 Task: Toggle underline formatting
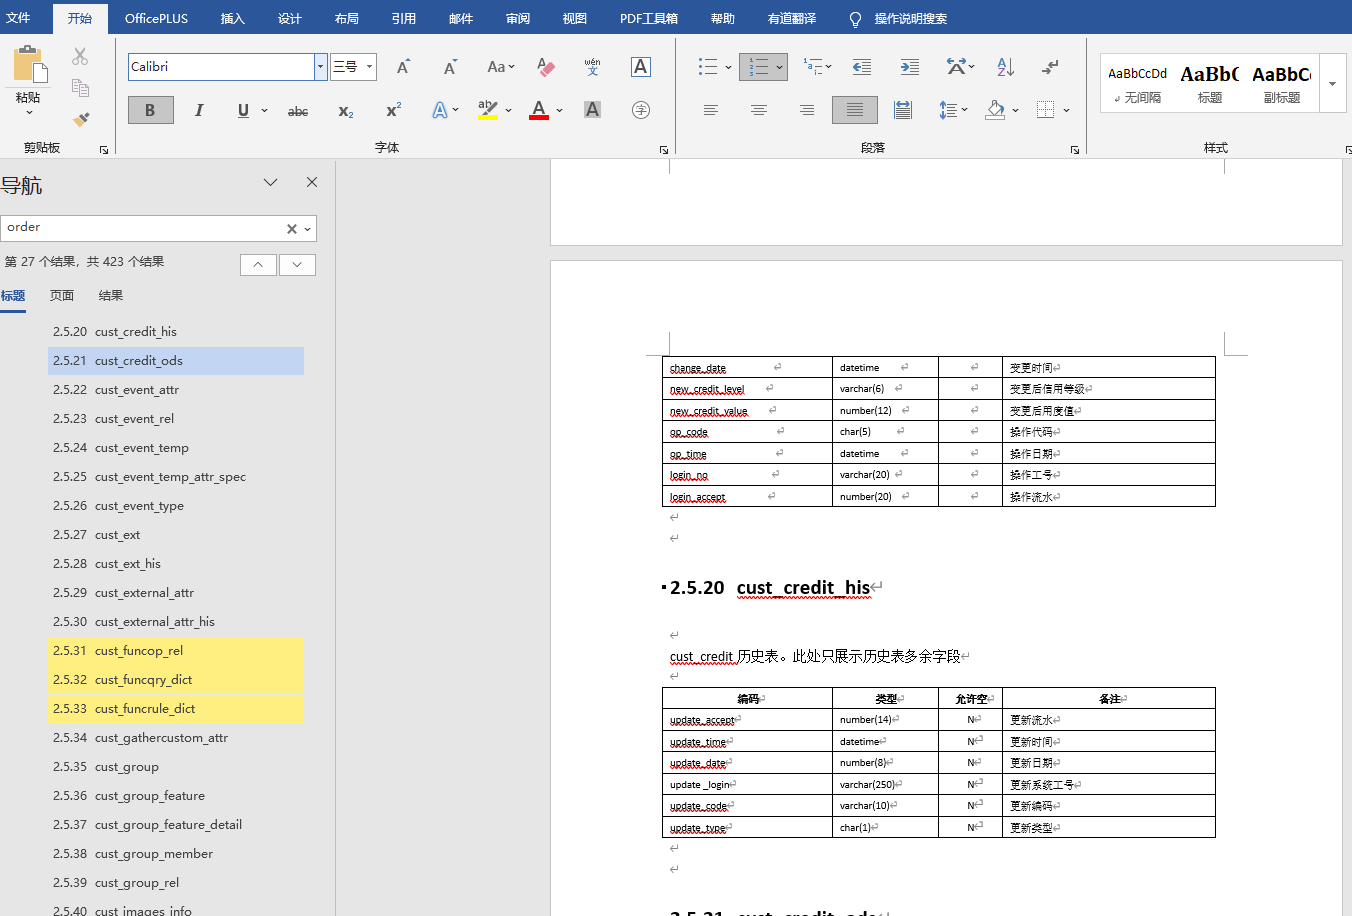point(243,110)
